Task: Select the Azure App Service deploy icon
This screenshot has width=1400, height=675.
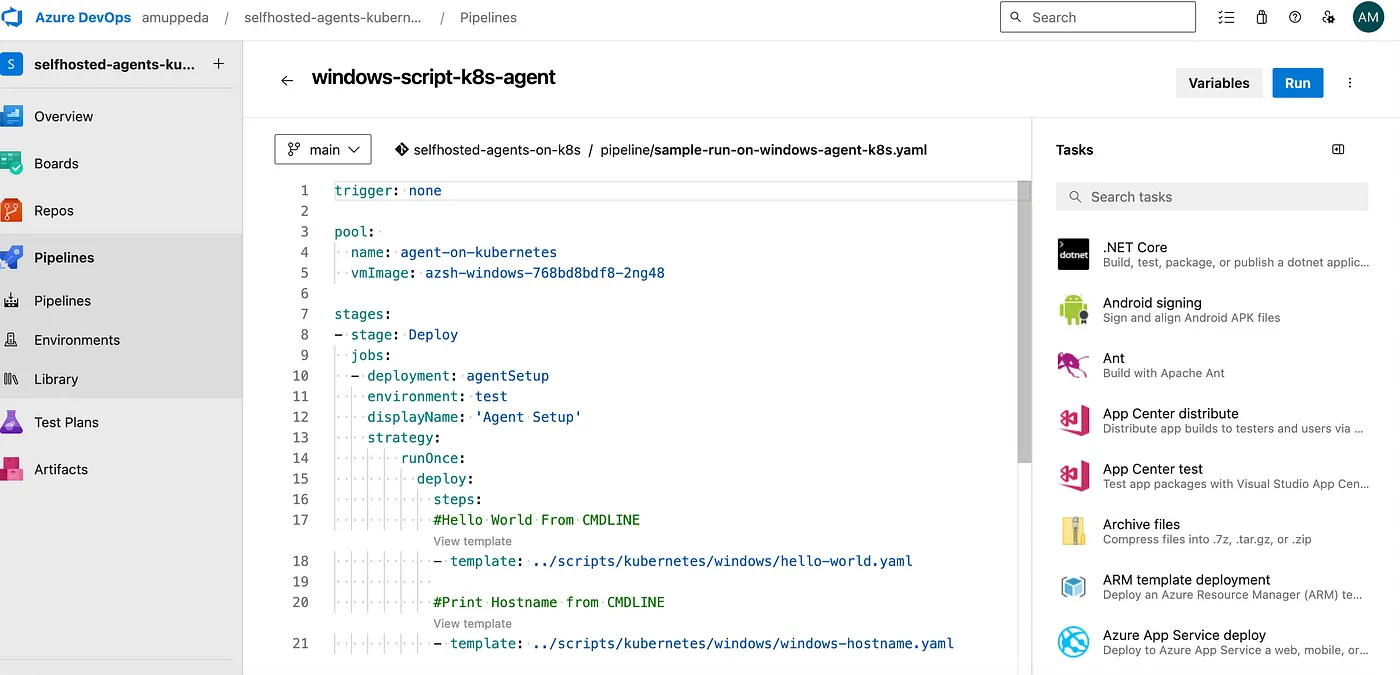Action: (x=1073, y=642)
